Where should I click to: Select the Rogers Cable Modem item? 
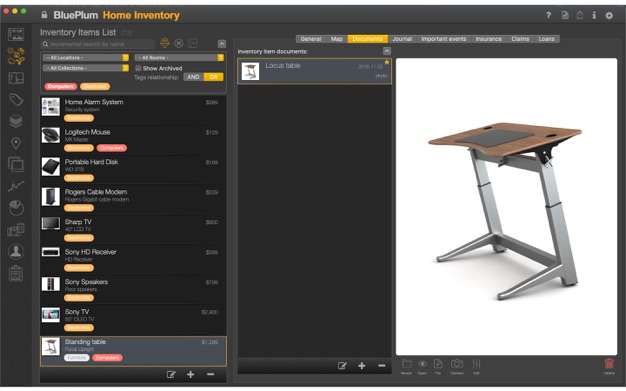pos(133,199)
